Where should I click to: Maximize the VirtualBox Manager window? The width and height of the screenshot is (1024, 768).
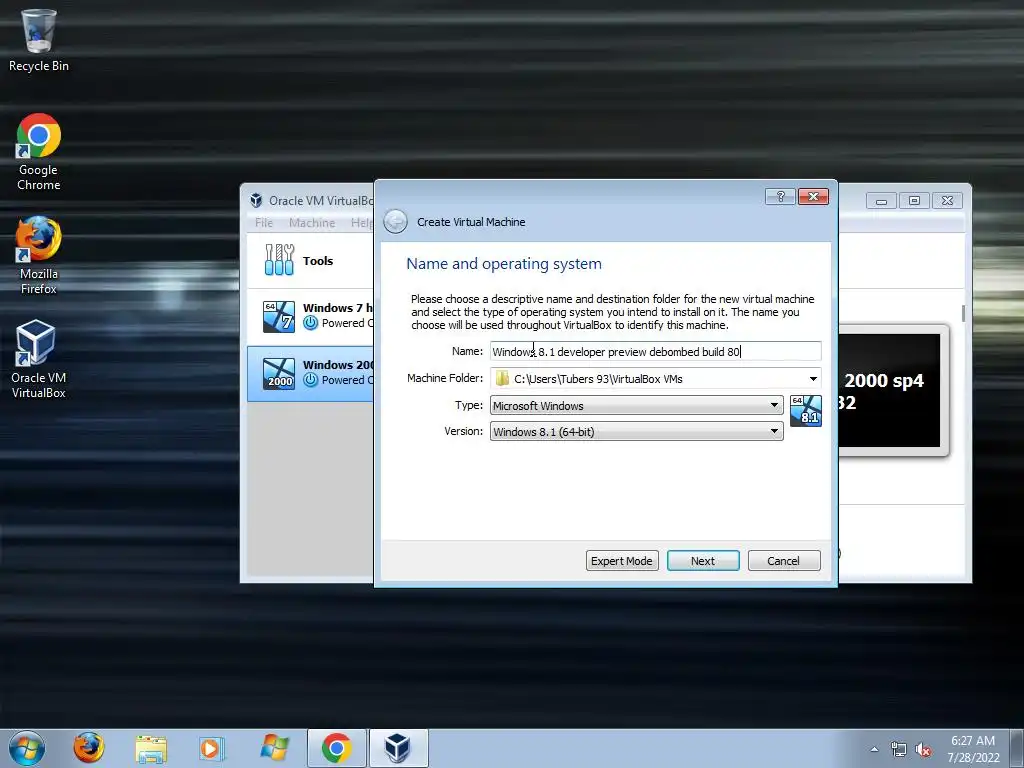click(914, 200)
